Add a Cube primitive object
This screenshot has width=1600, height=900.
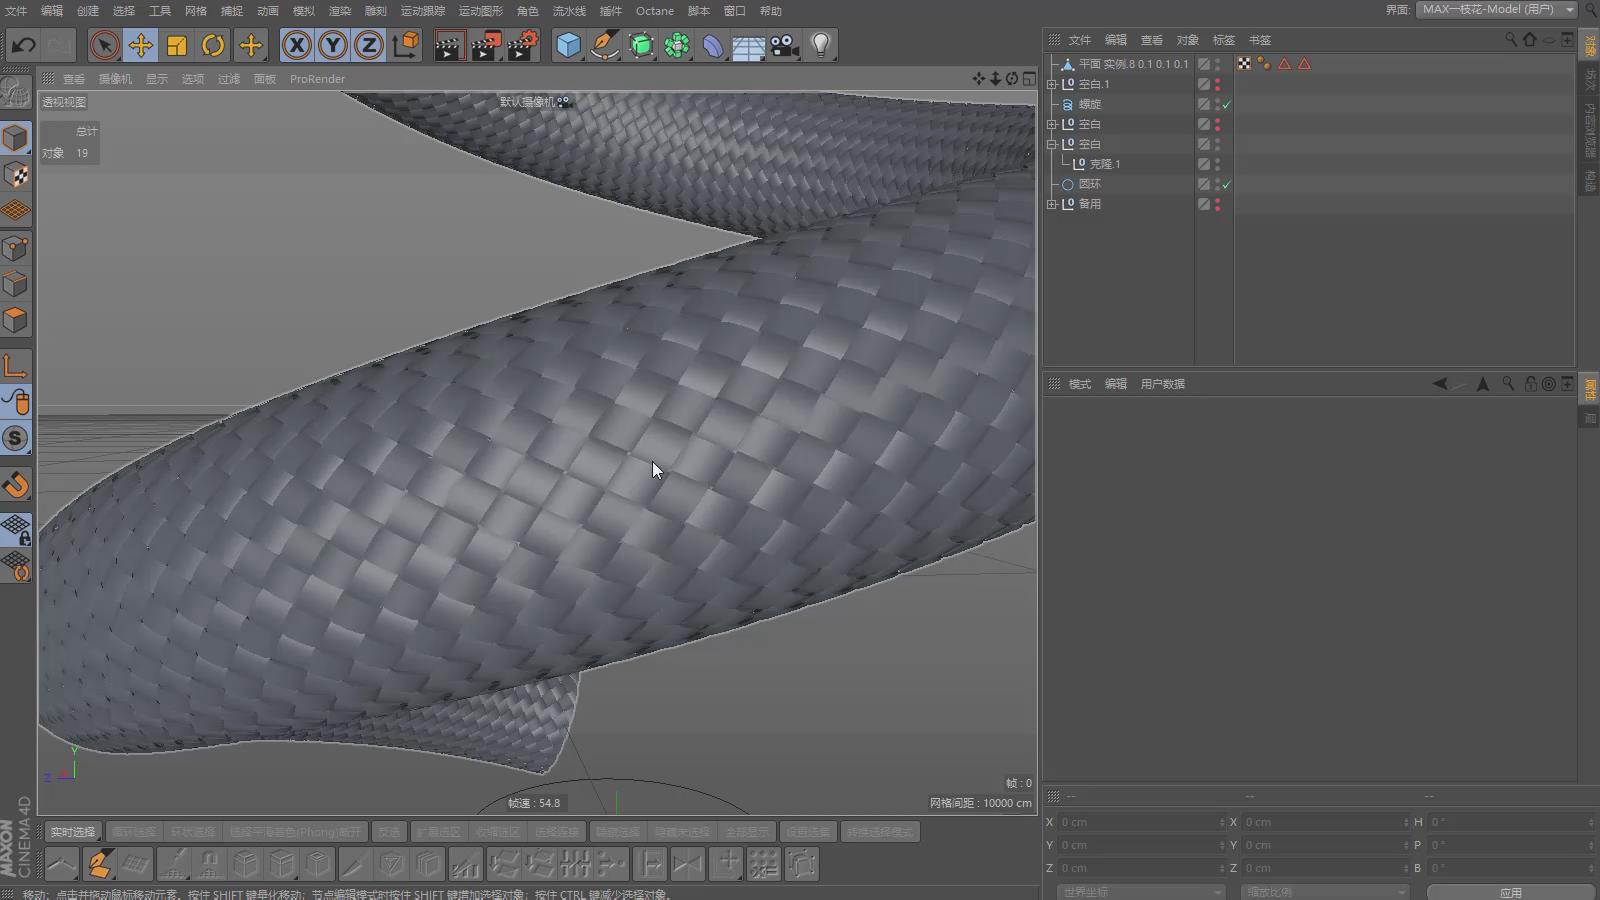point(568,45)
